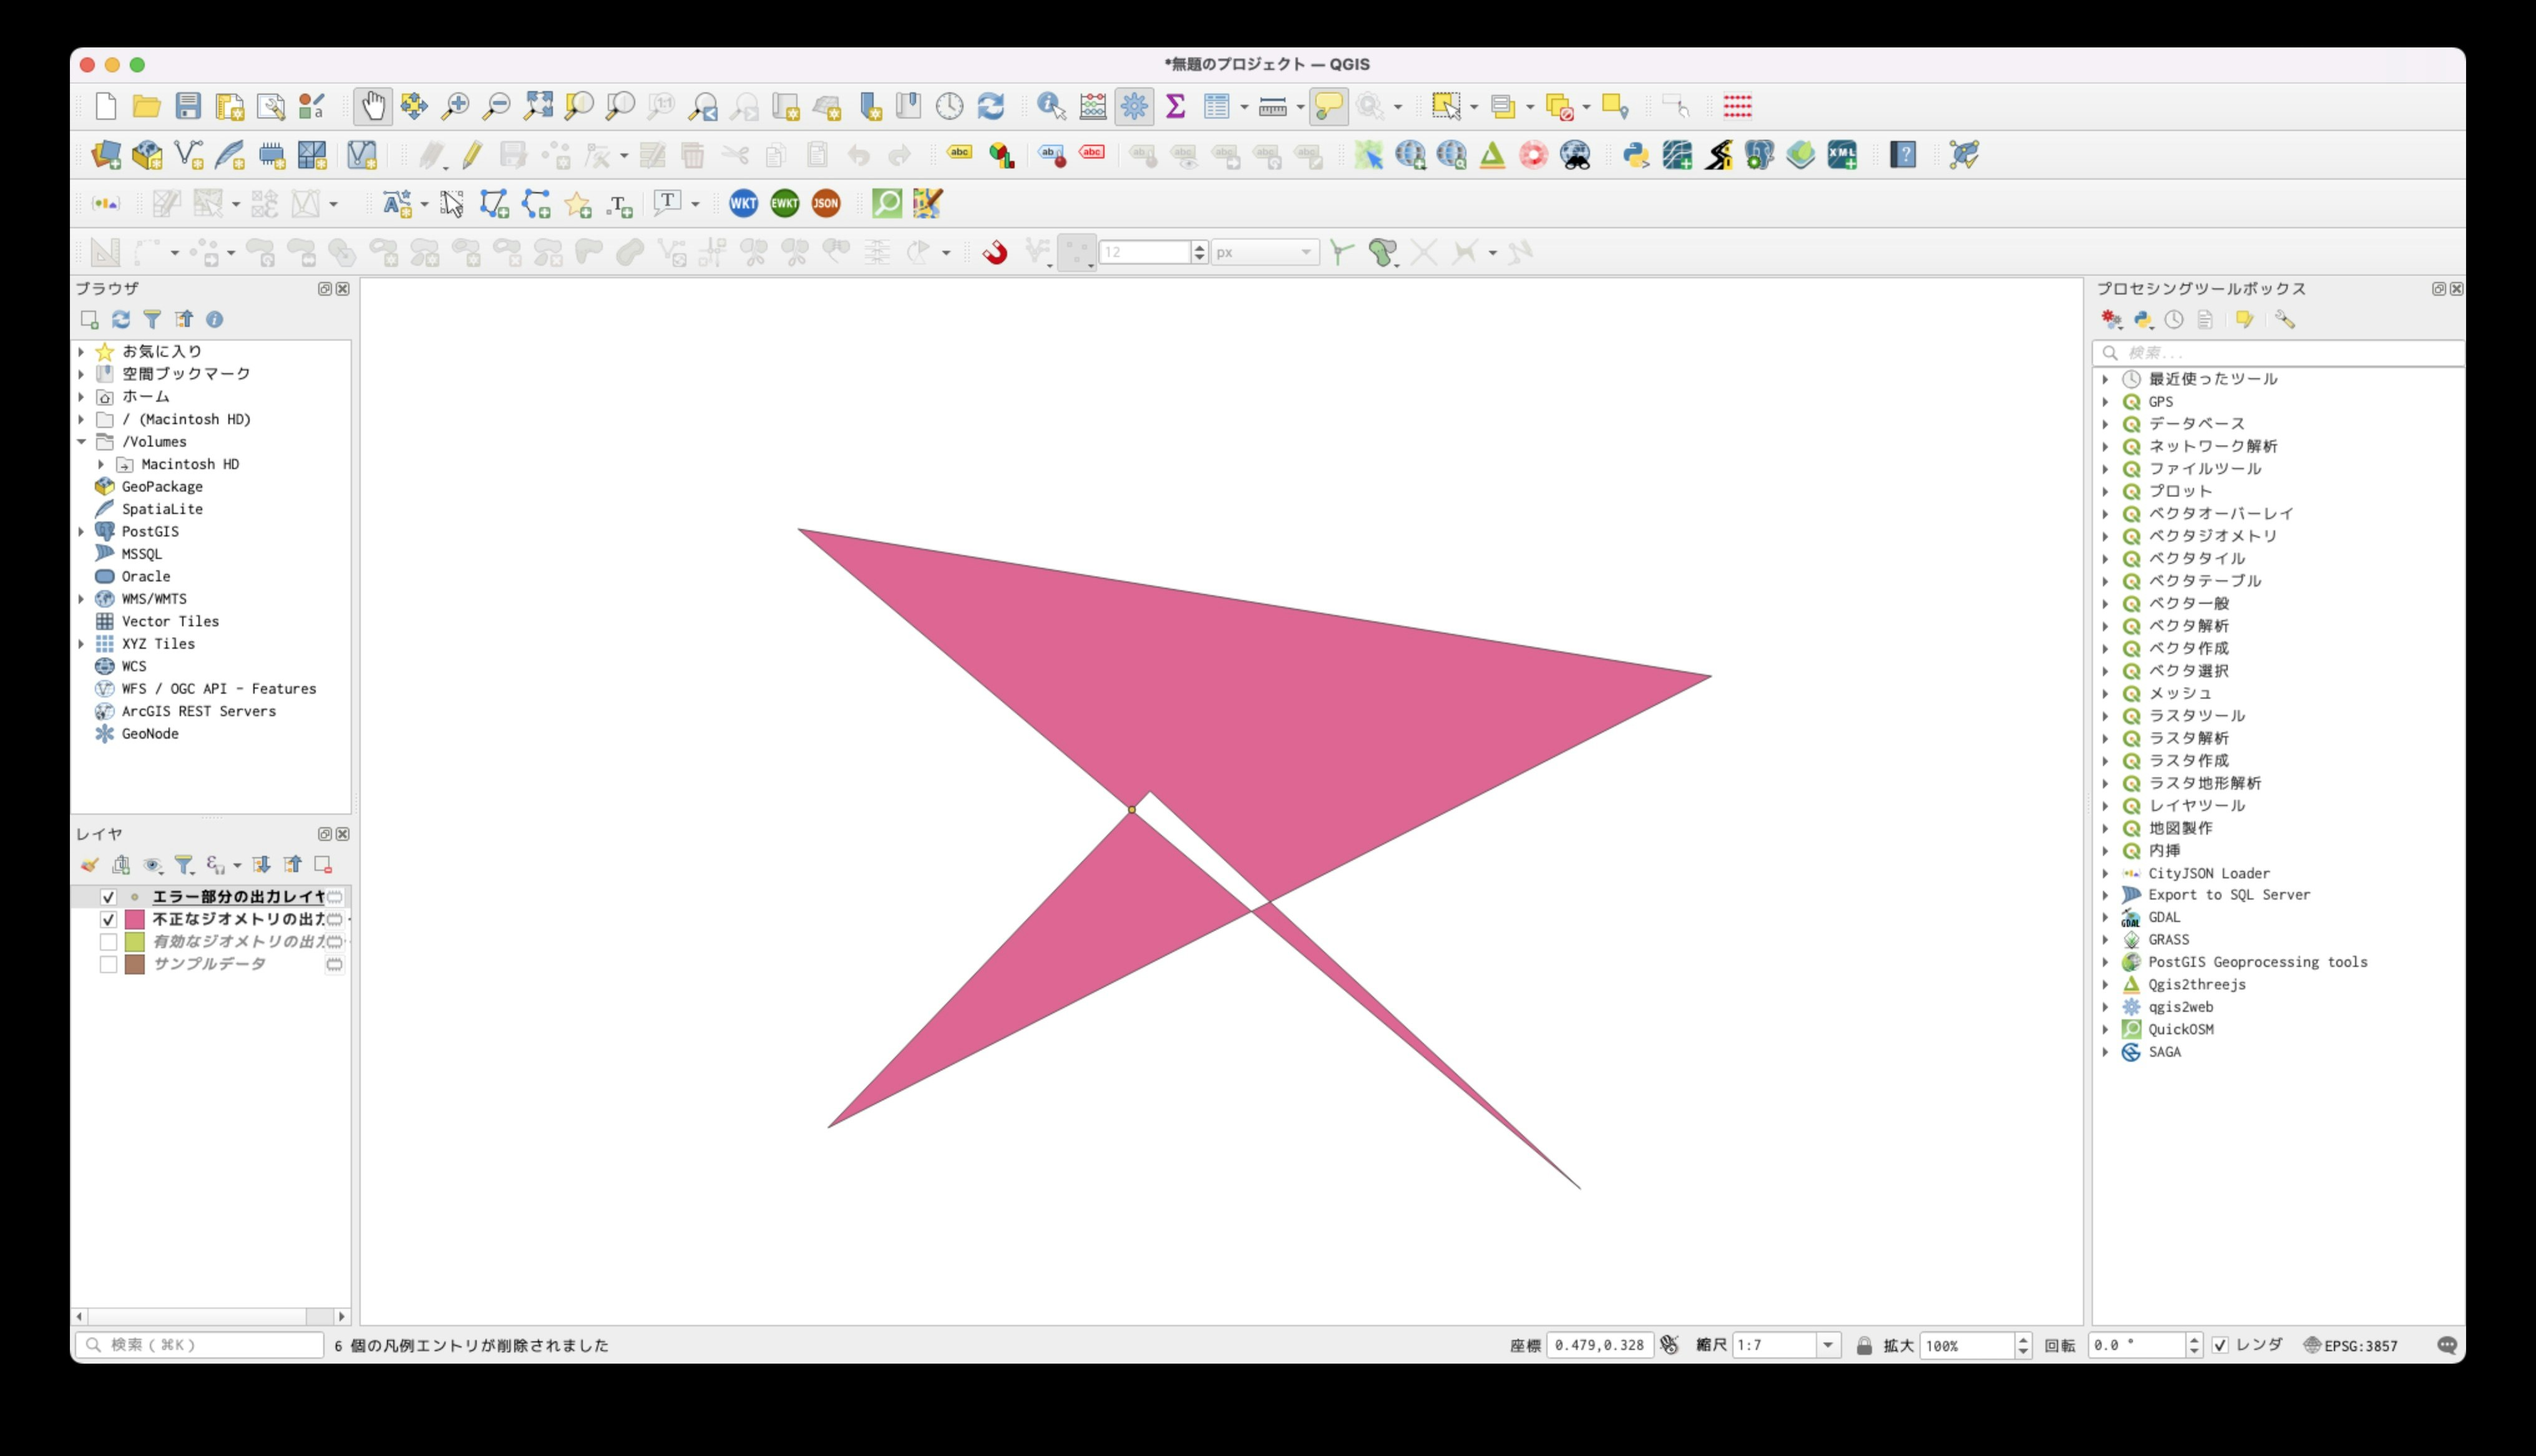
Task: Click the Processing Toolbox search field
Action: pyautogui.click(x=2278, y=353)
